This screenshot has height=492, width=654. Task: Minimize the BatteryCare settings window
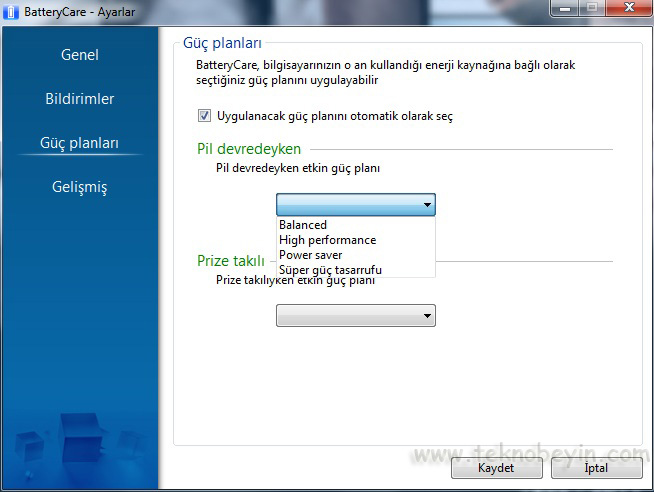pyautogui.click(x=565, y=8)
